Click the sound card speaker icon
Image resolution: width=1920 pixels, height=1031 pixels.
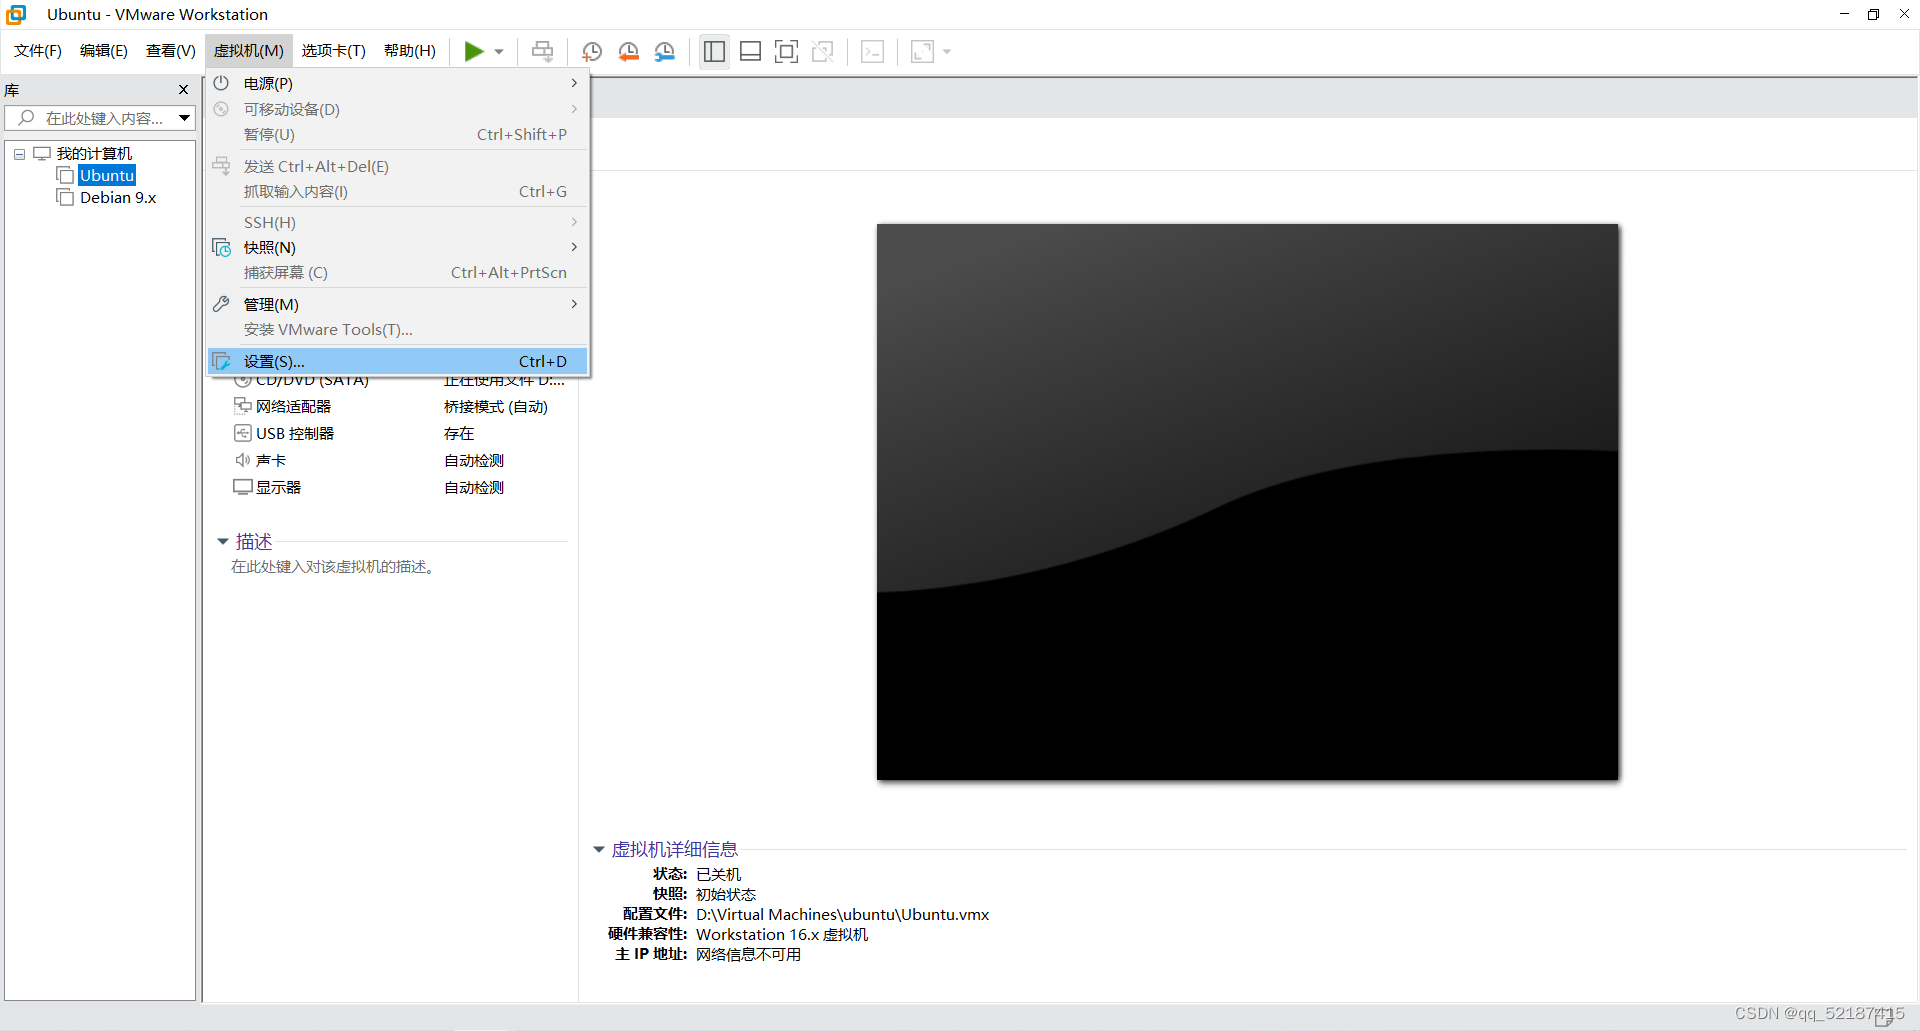coord(242,460)
